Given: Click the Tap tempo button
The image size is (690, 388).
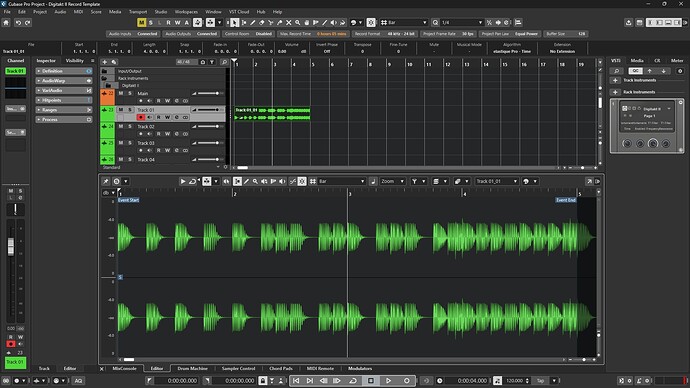Looking at the screenshot, I should tap(540, 381).
